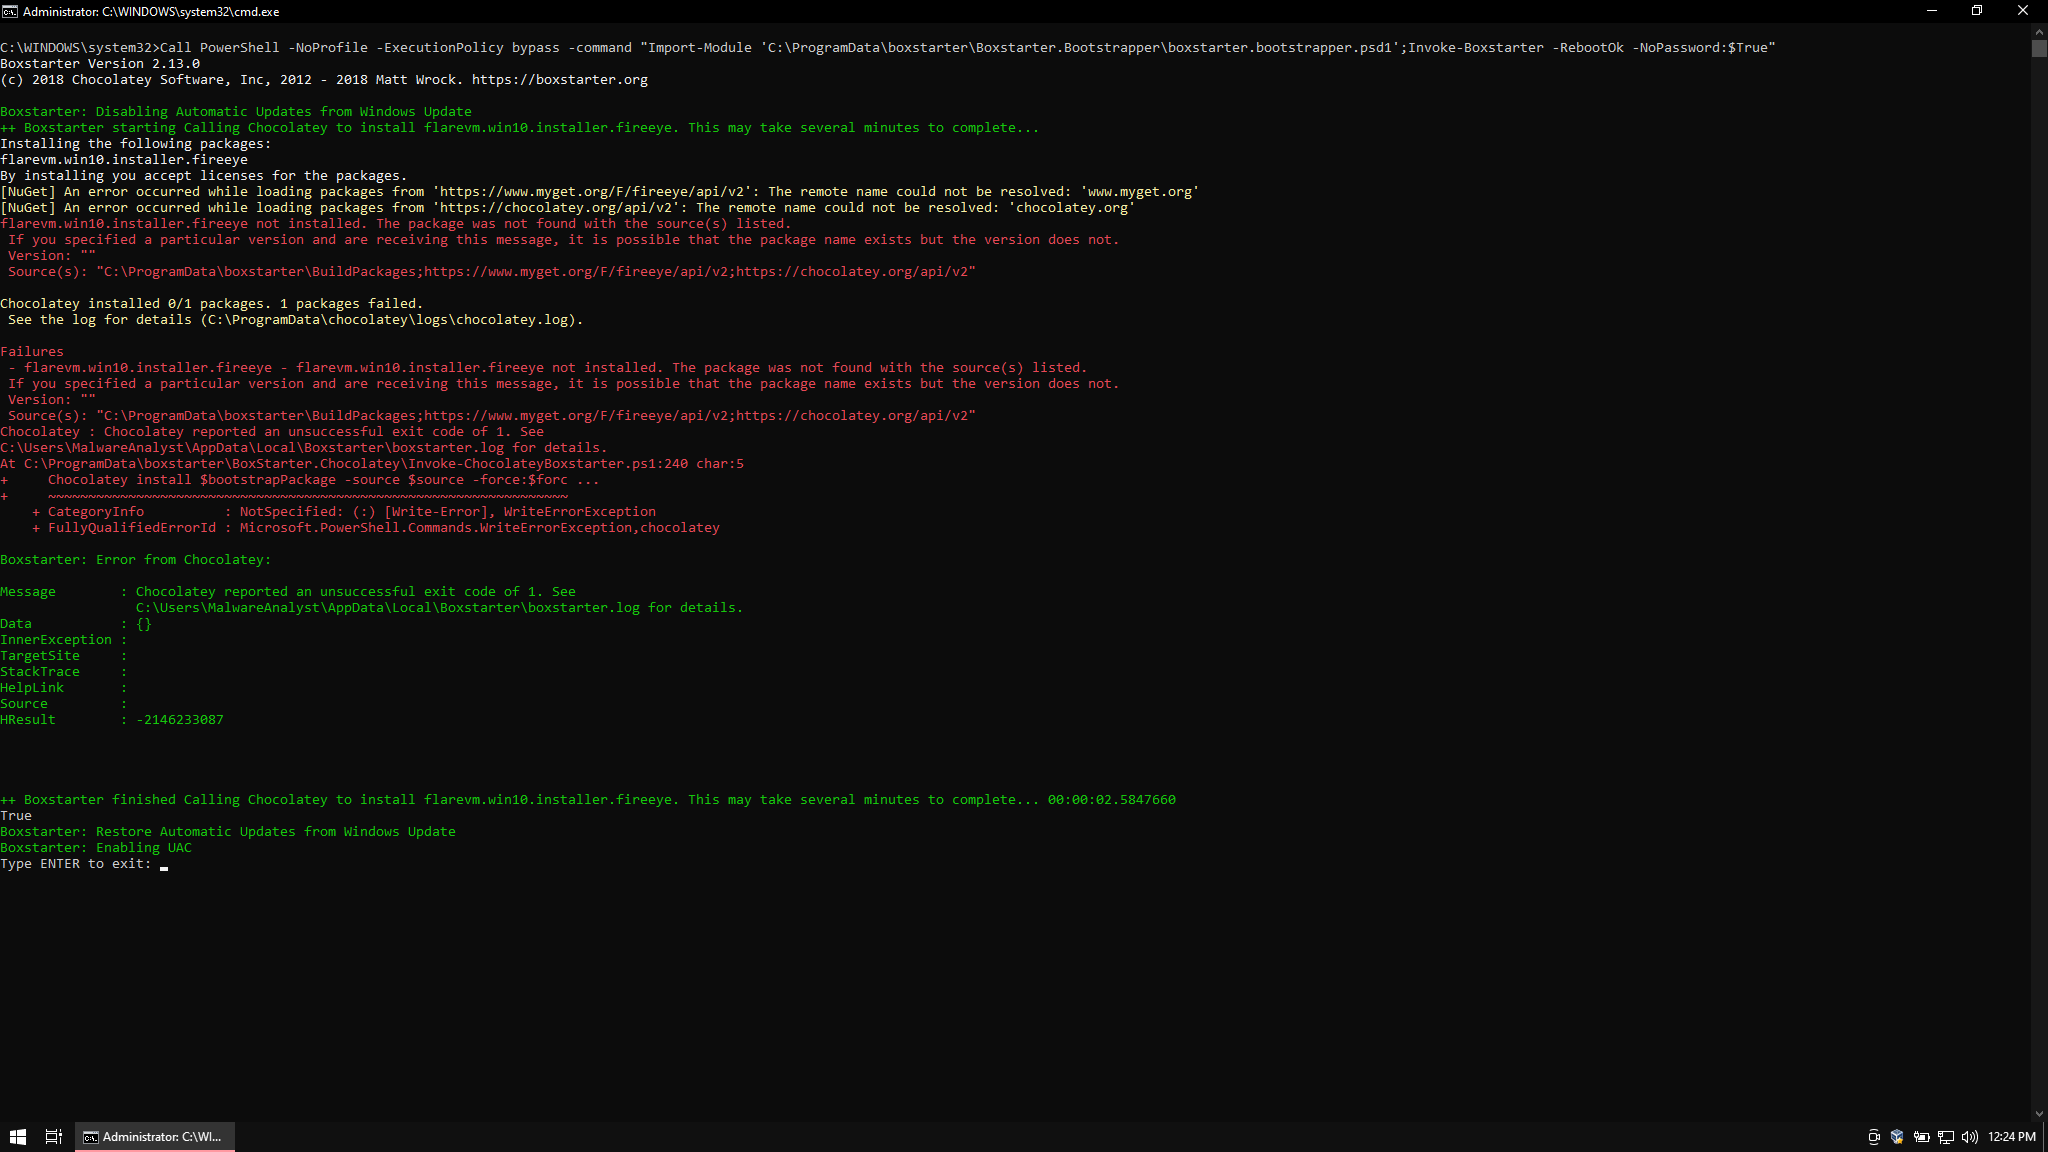Click the clock showing 12:24 PM

[2011, 1137]
